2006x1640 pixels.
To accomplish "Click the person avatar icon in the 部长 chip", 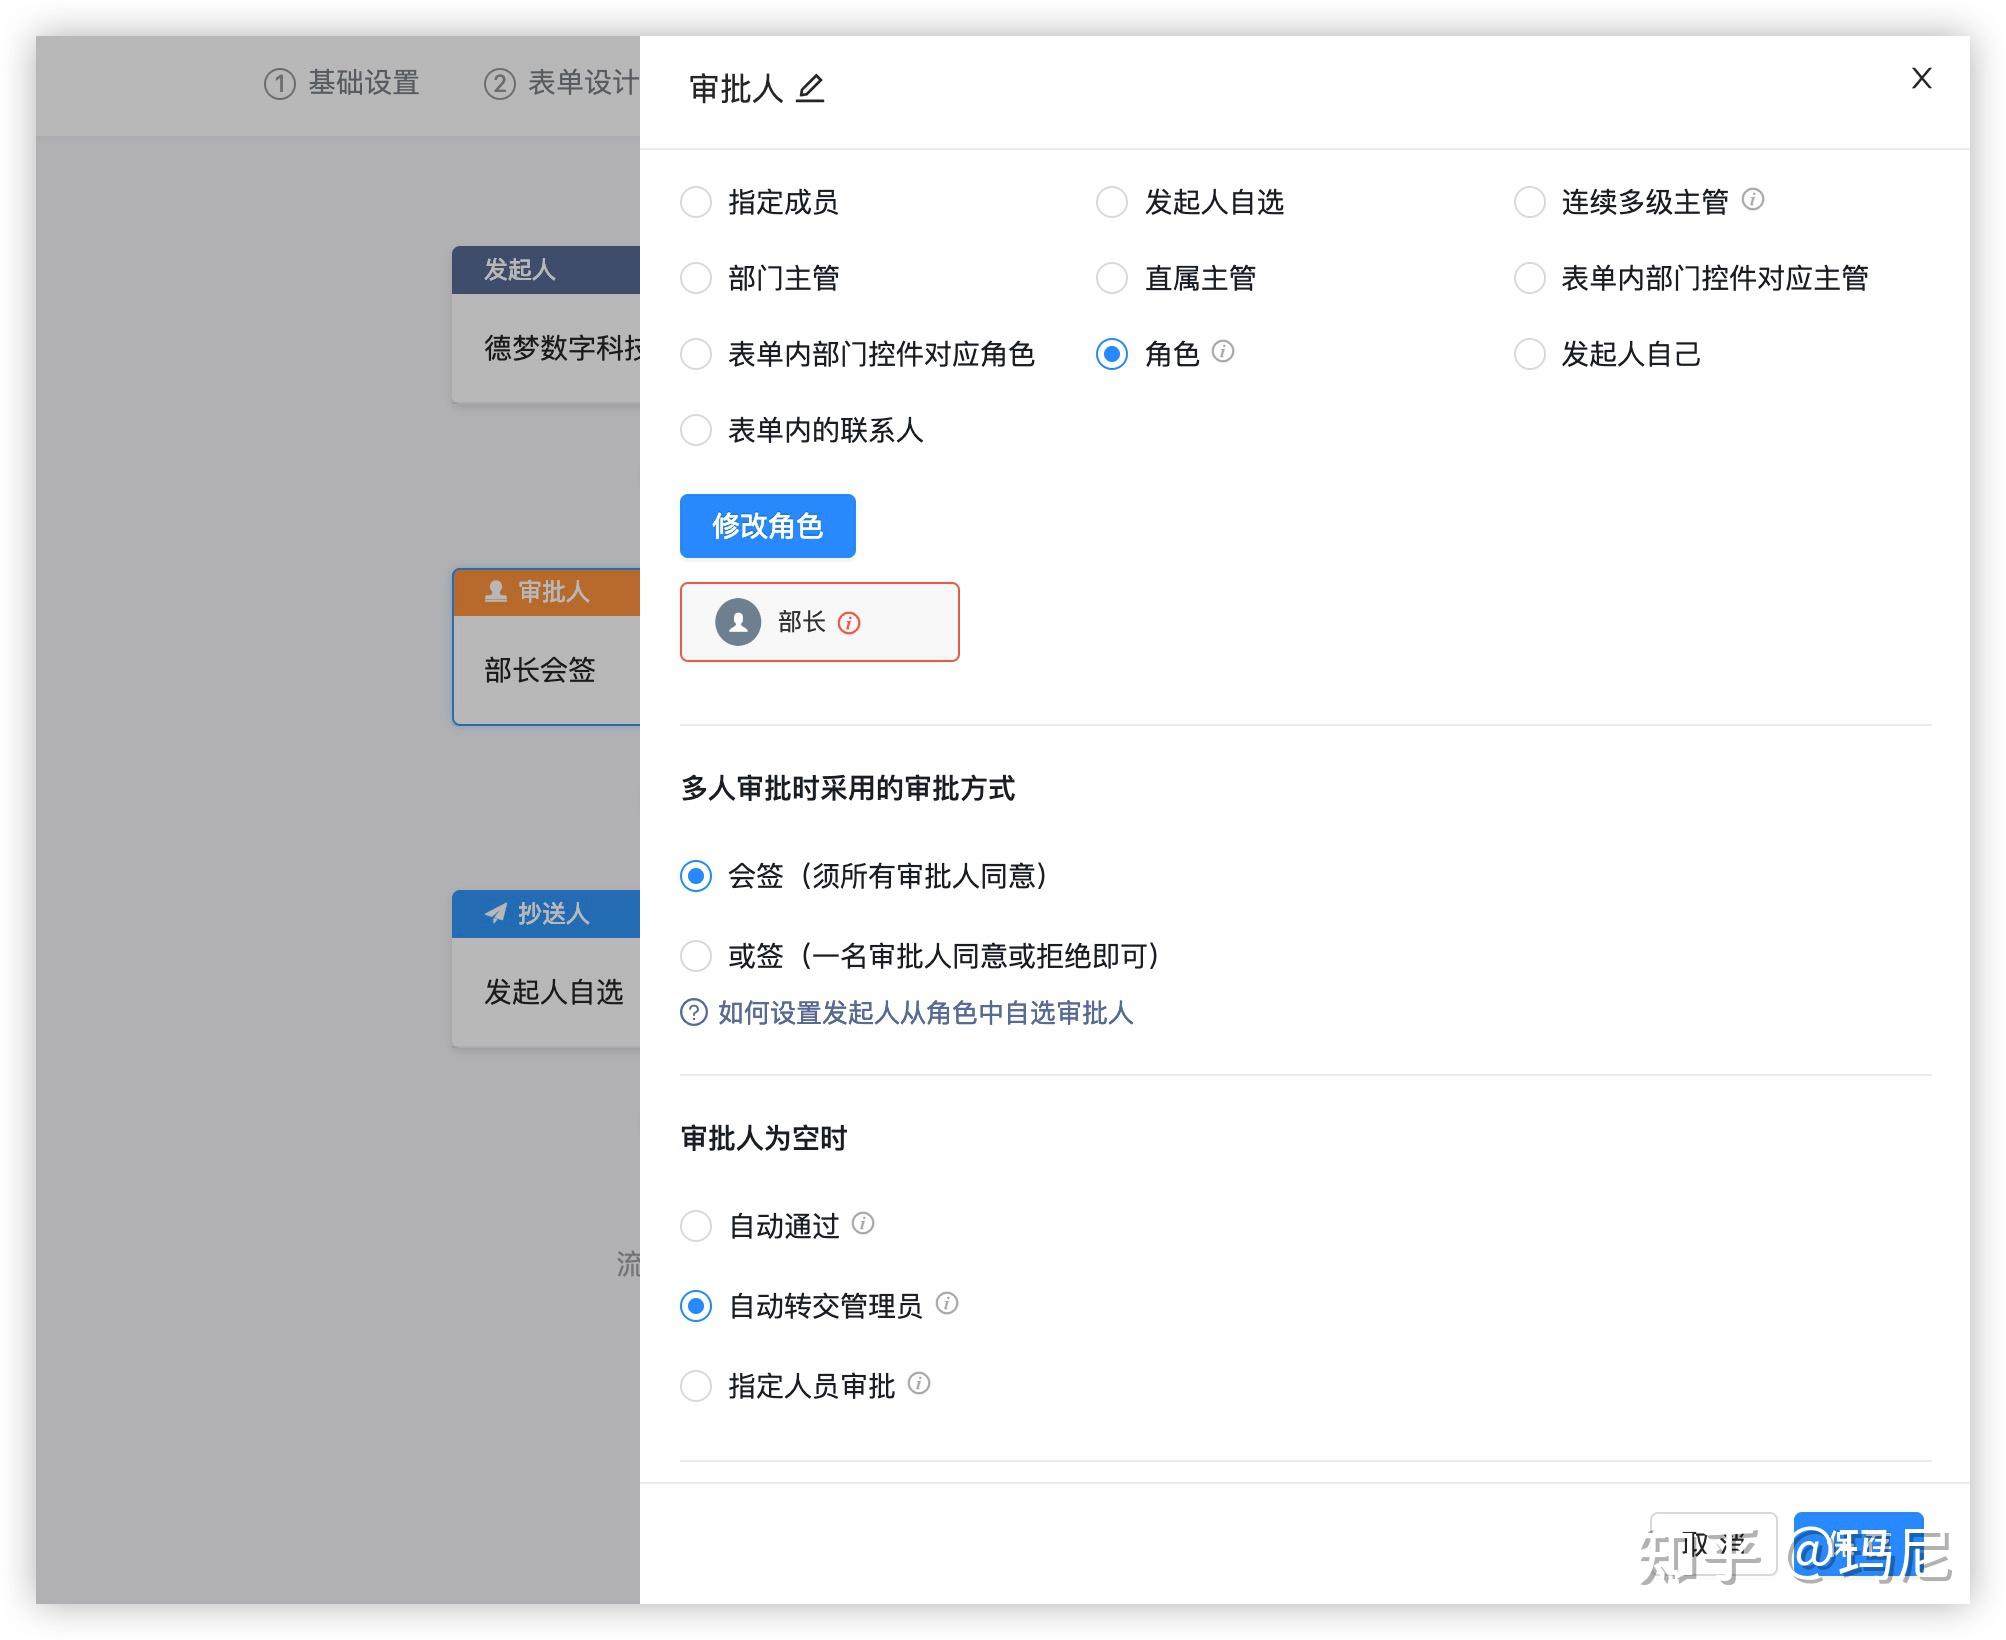I will [737, 622].
